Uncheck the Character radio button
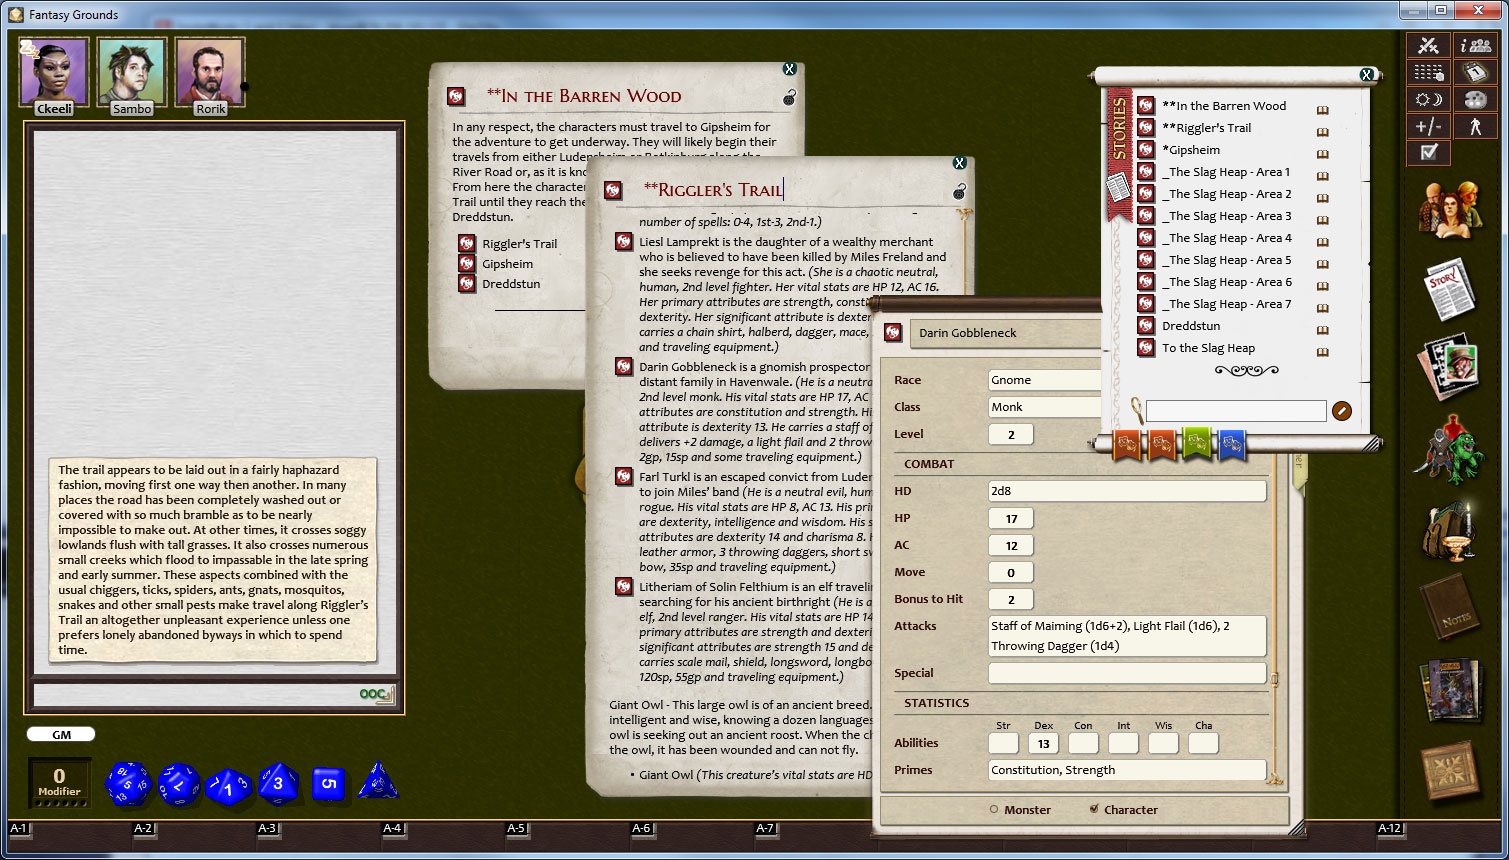Image resolution: width=1509 pixels, height=860 pixels. tap(1095, 810)
